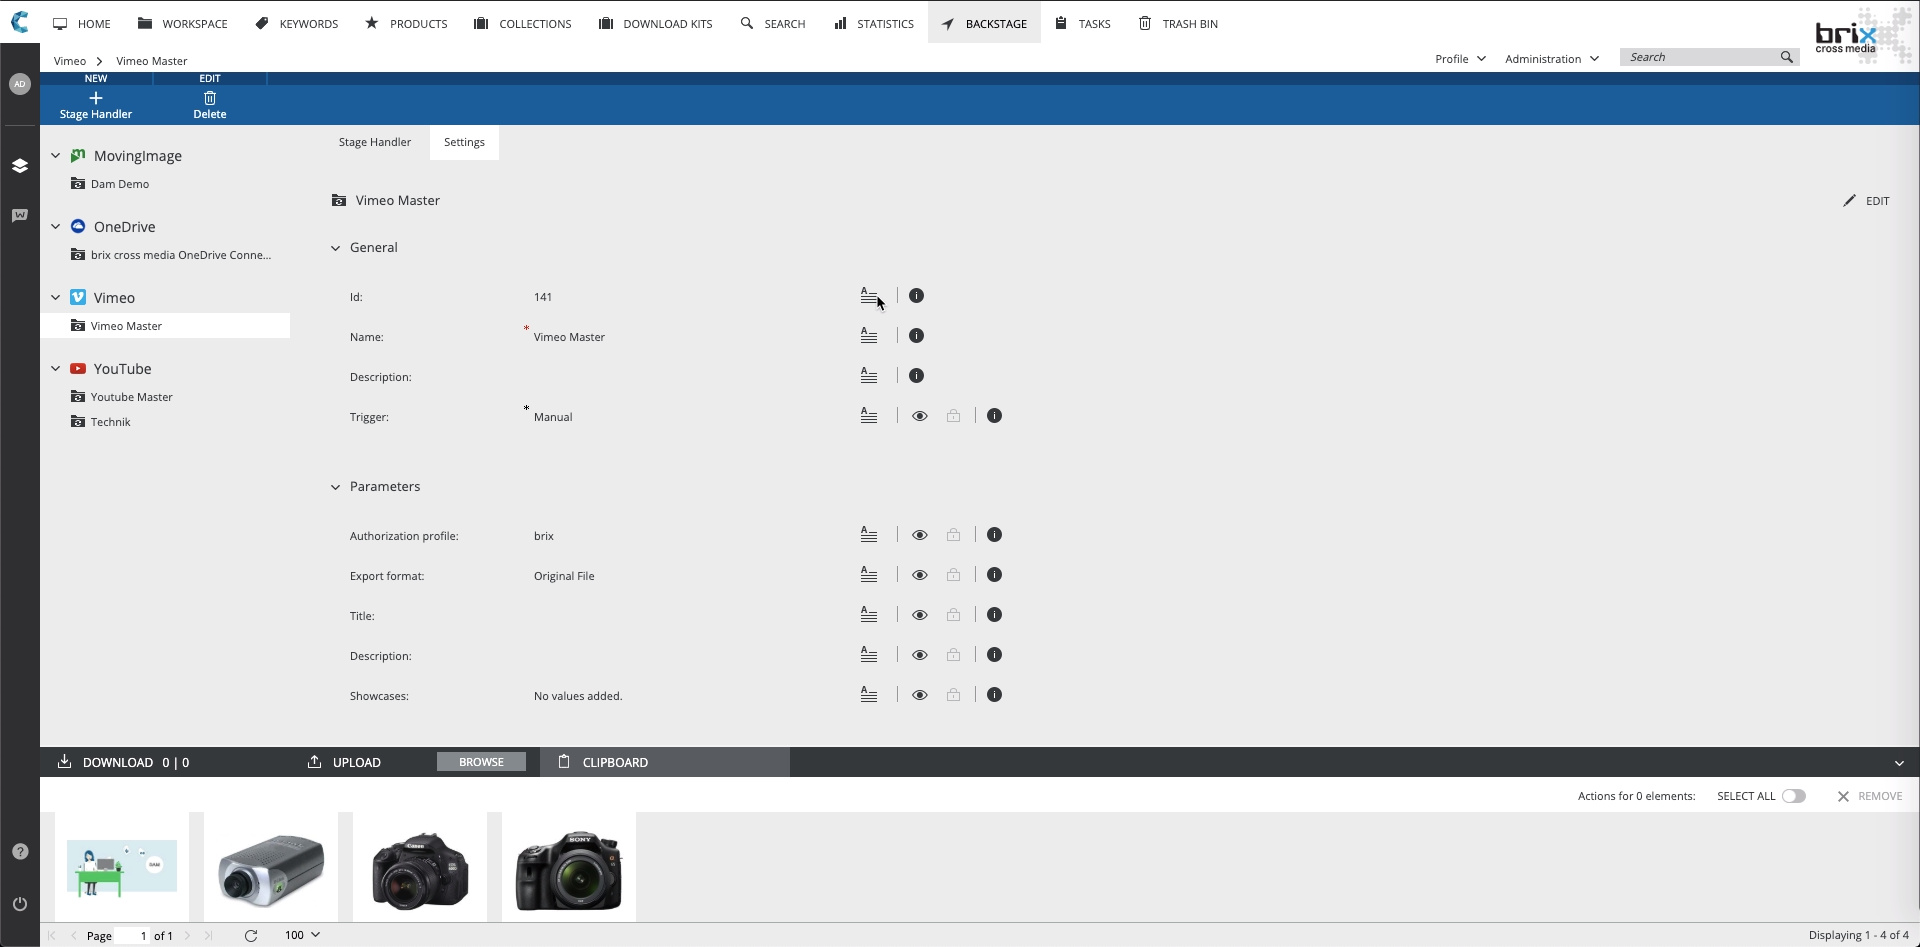Screen dimensions: 1920x947
Task: Turn on the SELECT ALL switch
Action: click(x=1794, y=796)
